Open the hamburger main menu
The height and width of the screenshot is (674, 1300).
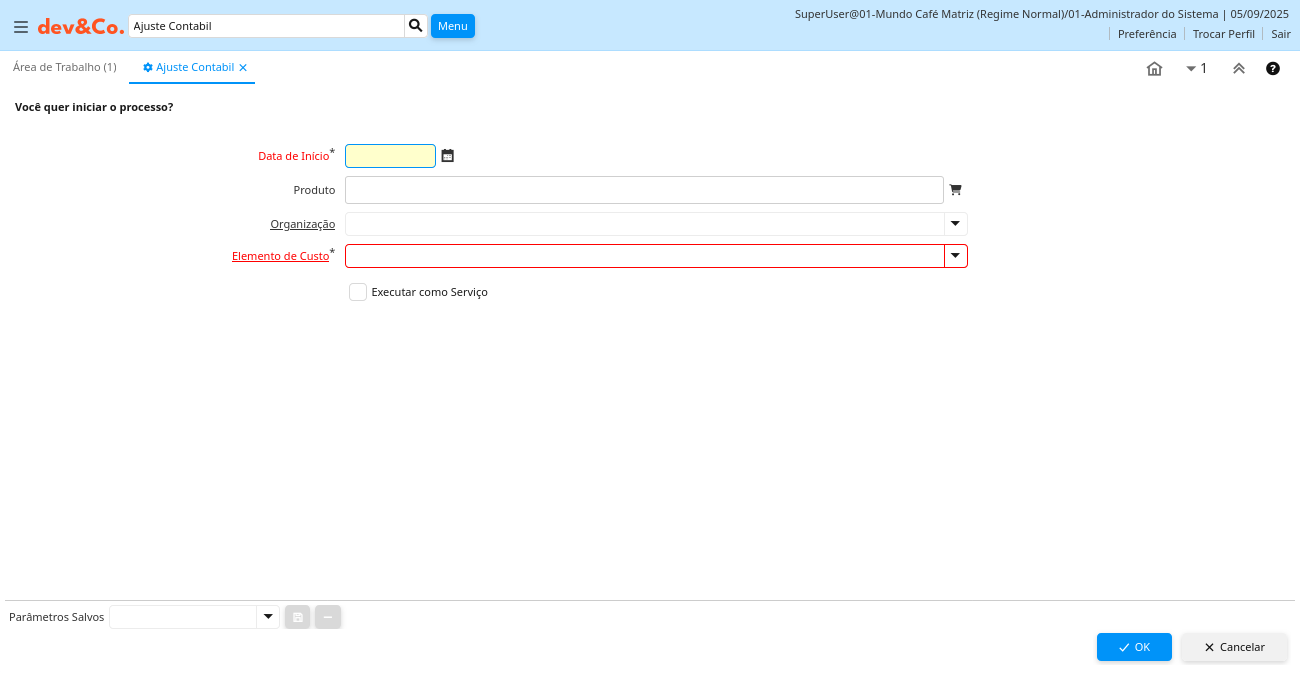point(20,27)
